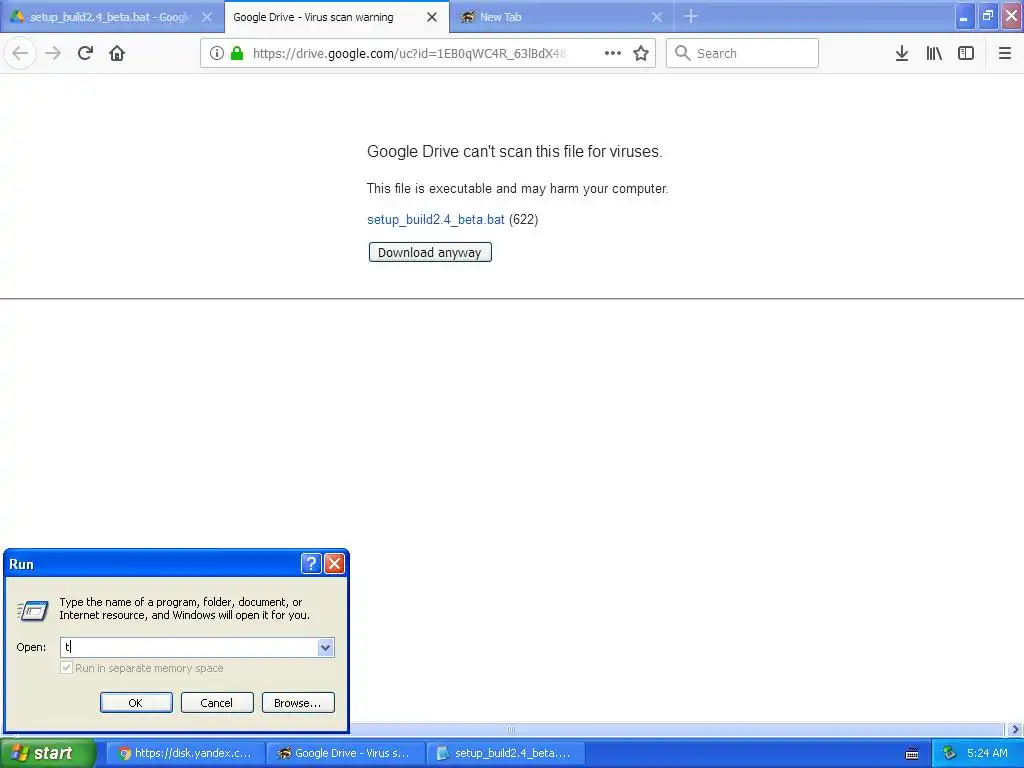Open page actions three-dot menu
Image resolution: width=1024 pixels, height=768 pixels.
point(613,54)
